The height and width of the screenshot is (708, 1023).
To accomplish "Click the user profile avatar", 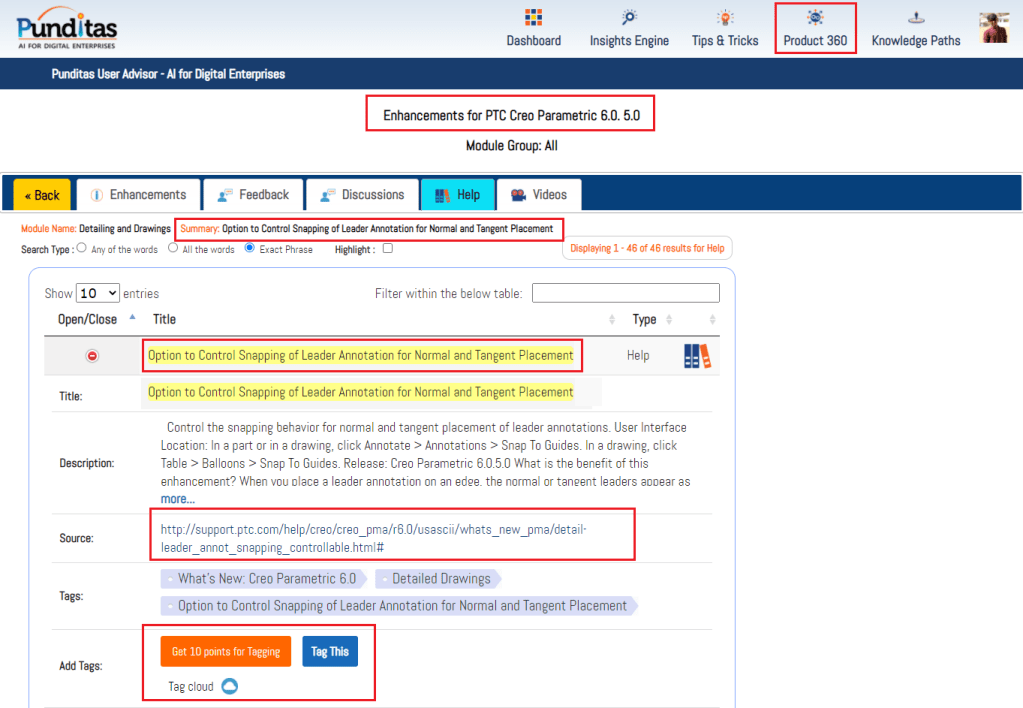I will [x=993, y=28].
